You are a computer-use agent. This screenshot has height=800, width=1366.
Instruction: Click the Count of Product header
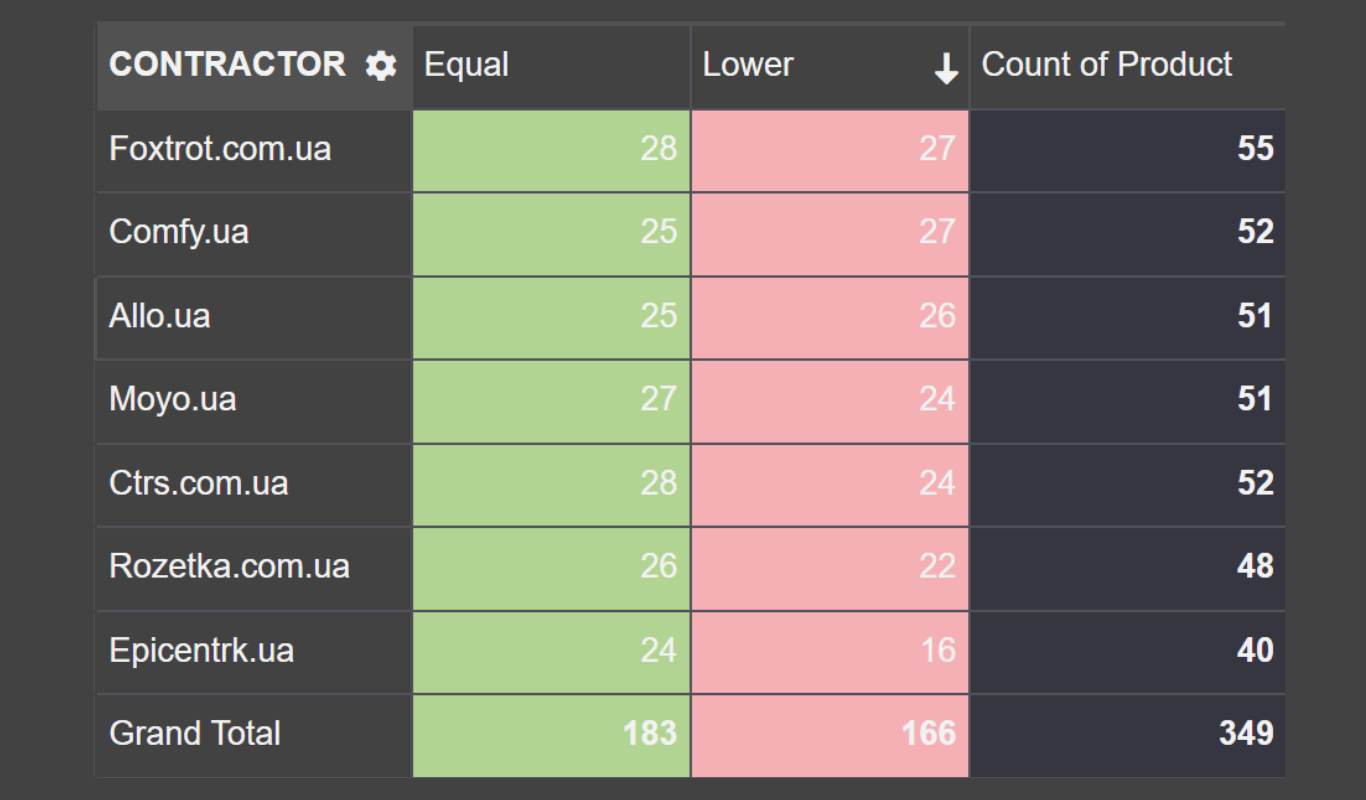click(x=1107, y=66)
